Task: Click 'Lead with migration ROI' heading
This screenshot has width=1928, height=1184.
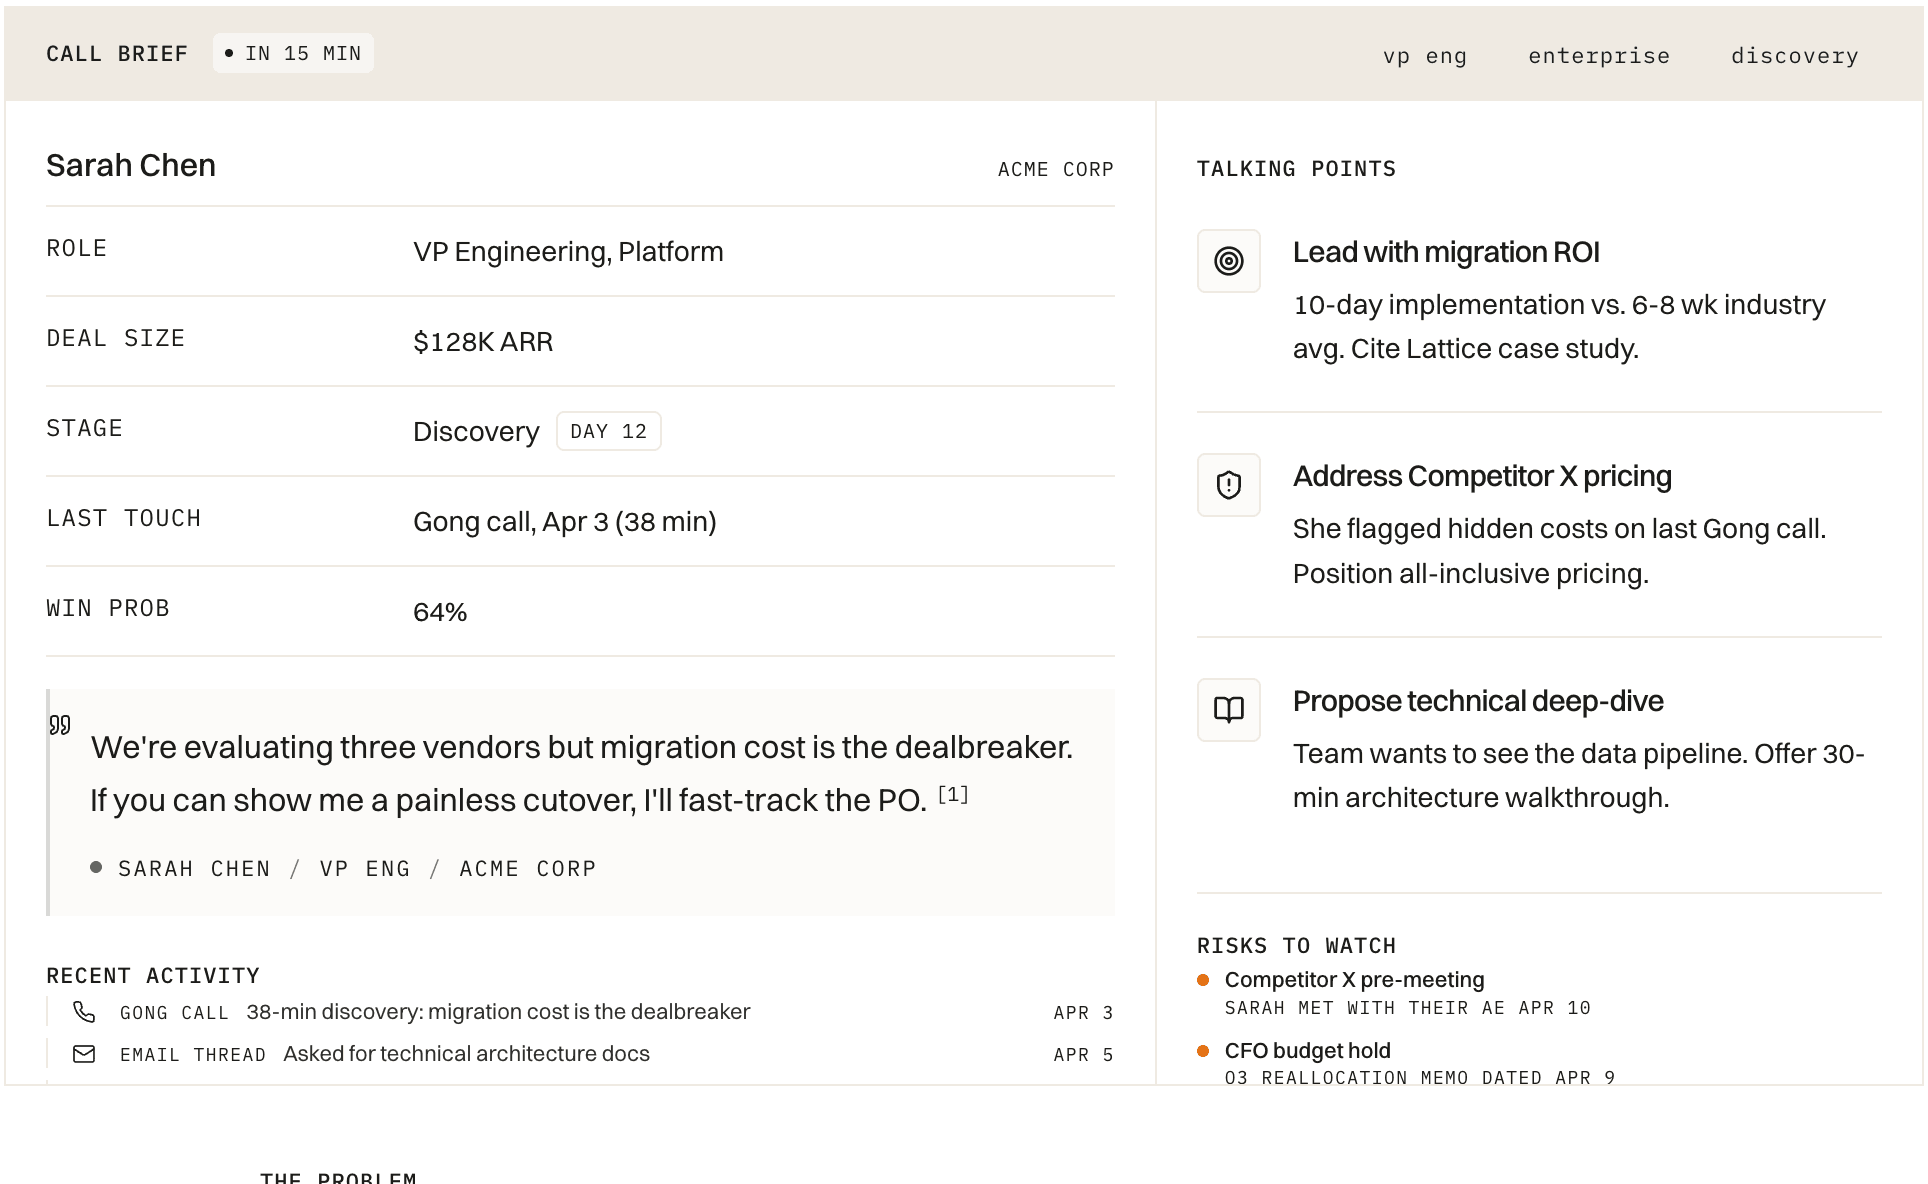Action: (x=1445, y=252)
